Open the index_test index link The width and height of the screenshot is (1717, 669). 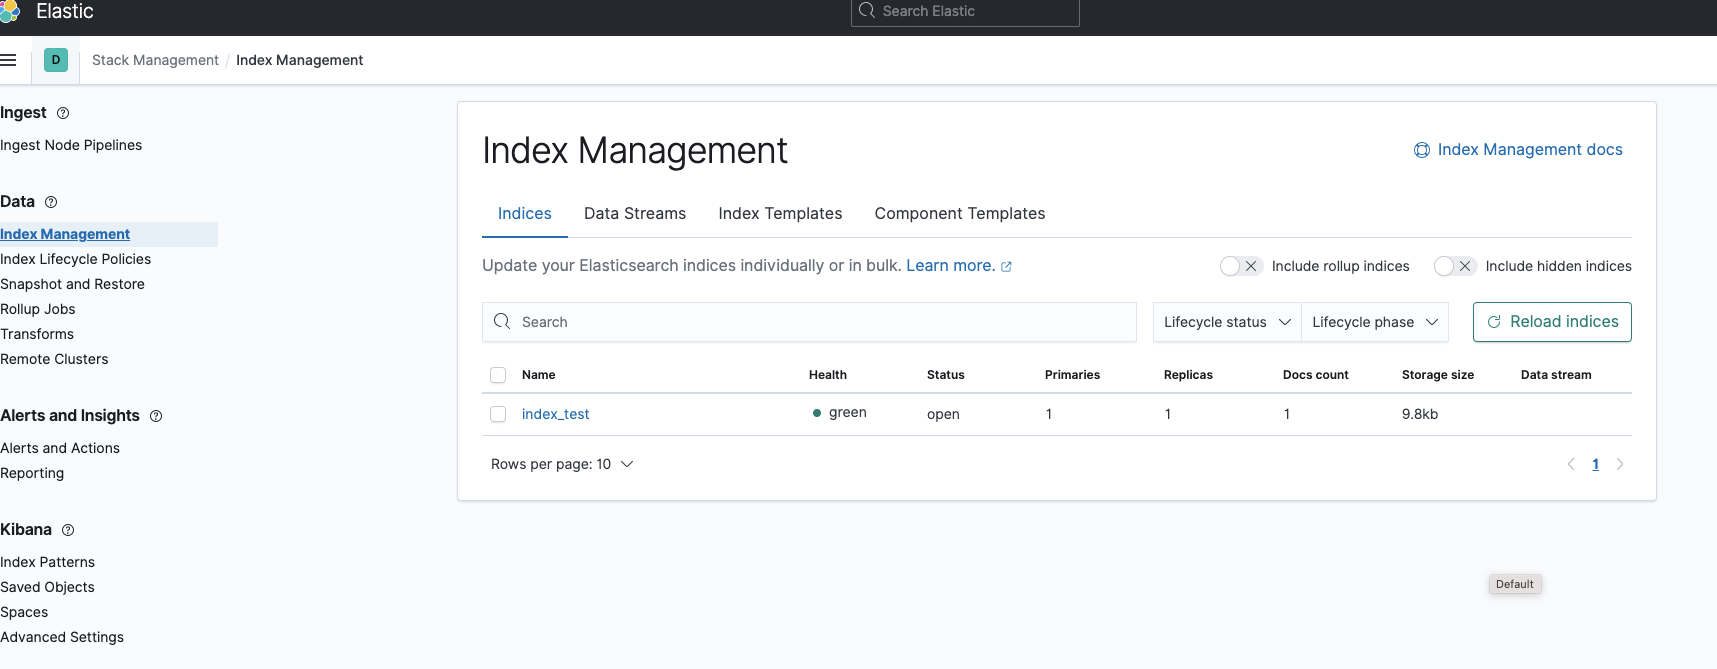556,414
